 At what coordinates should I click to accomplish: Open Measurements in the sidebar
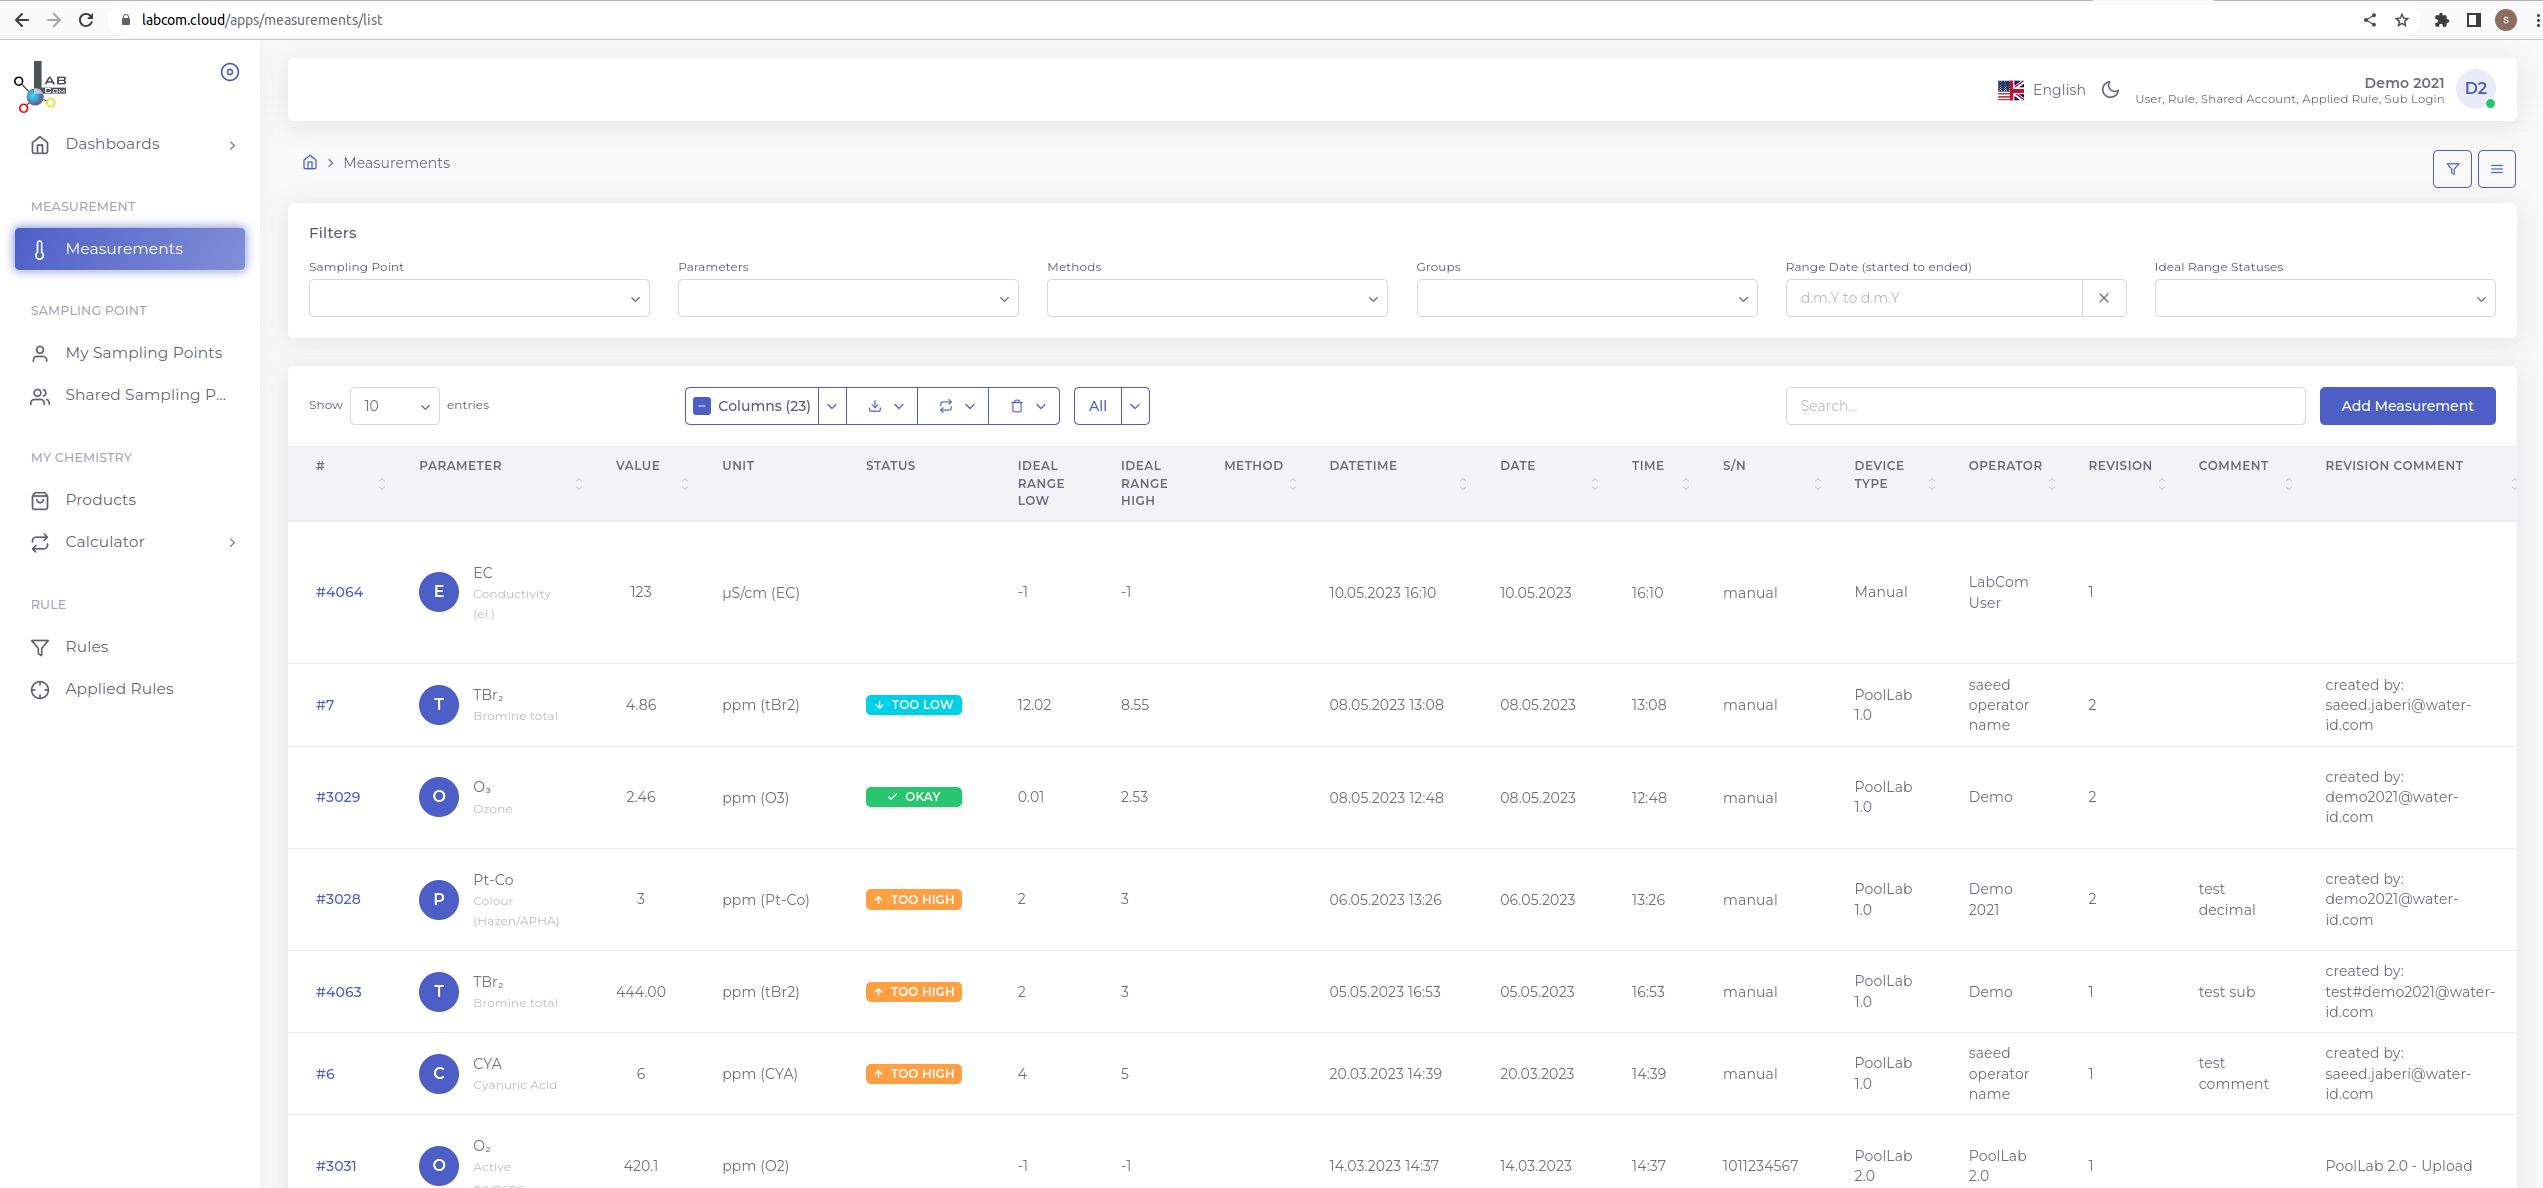tap(130, 249)
